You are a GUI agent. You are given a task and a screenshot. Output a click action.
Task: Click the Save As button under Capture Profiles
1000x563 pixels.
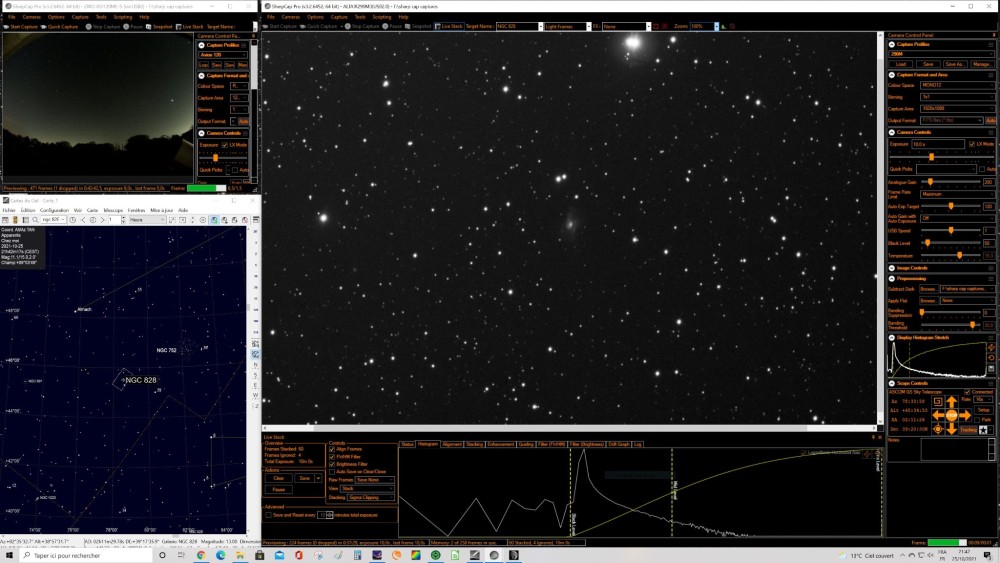click(955, 64)
